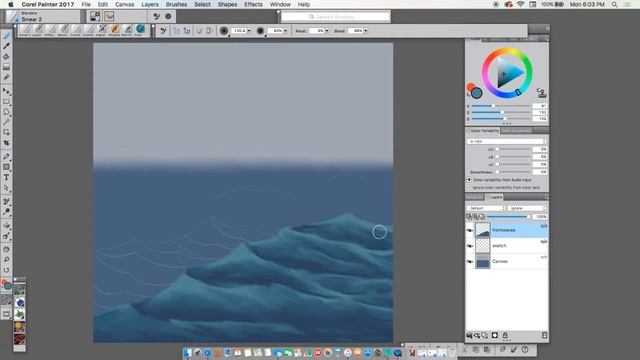Image resolution: width=640 pixels, height=360 pixels.
Task: Click the clone color rubber stamp icon
Action: [542, 93]
